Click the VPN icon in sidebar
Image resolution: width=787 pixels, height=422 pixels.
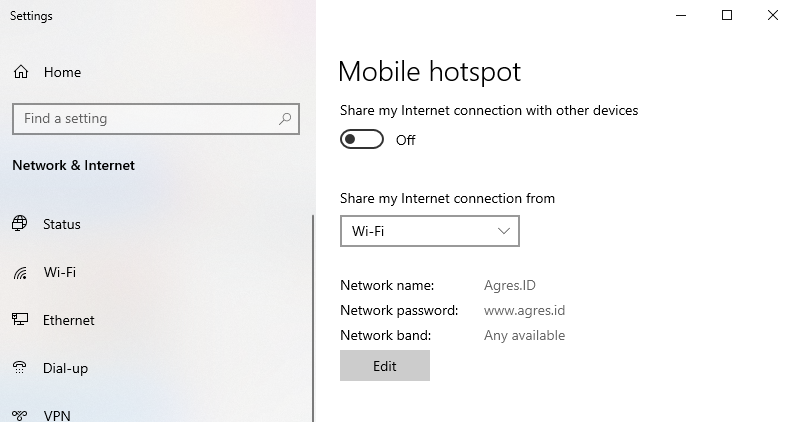pyautogui.click(x=20, y=415)
